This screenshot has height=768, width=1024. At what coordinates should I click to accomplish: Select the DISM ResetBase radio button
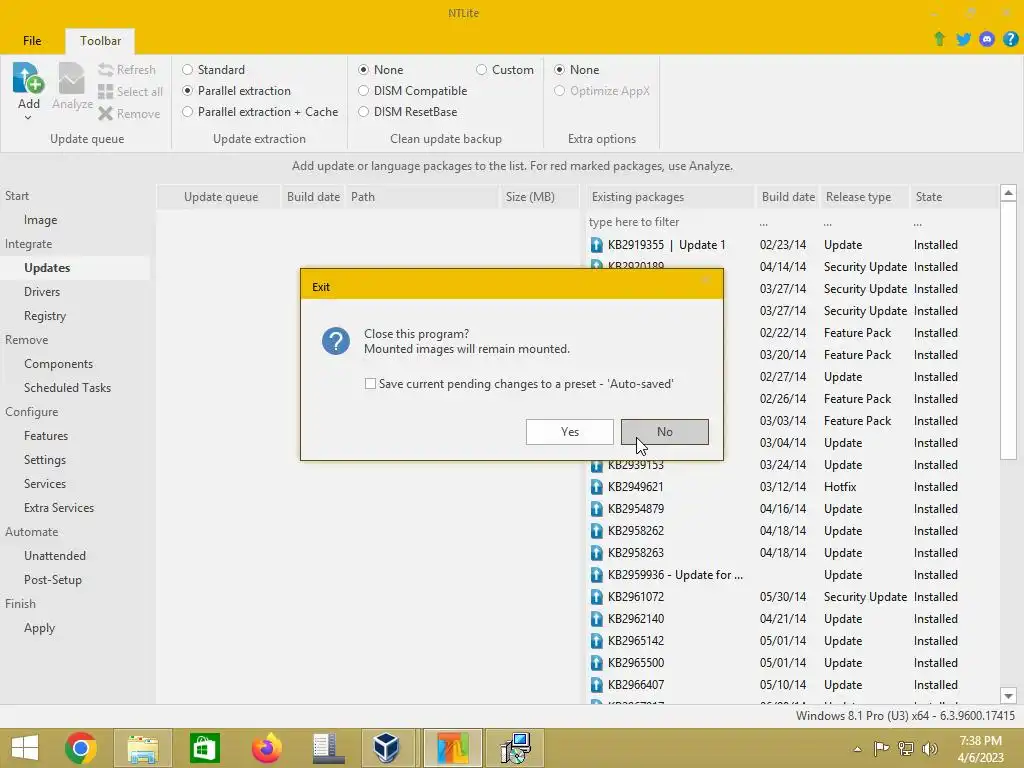point(363,112)
